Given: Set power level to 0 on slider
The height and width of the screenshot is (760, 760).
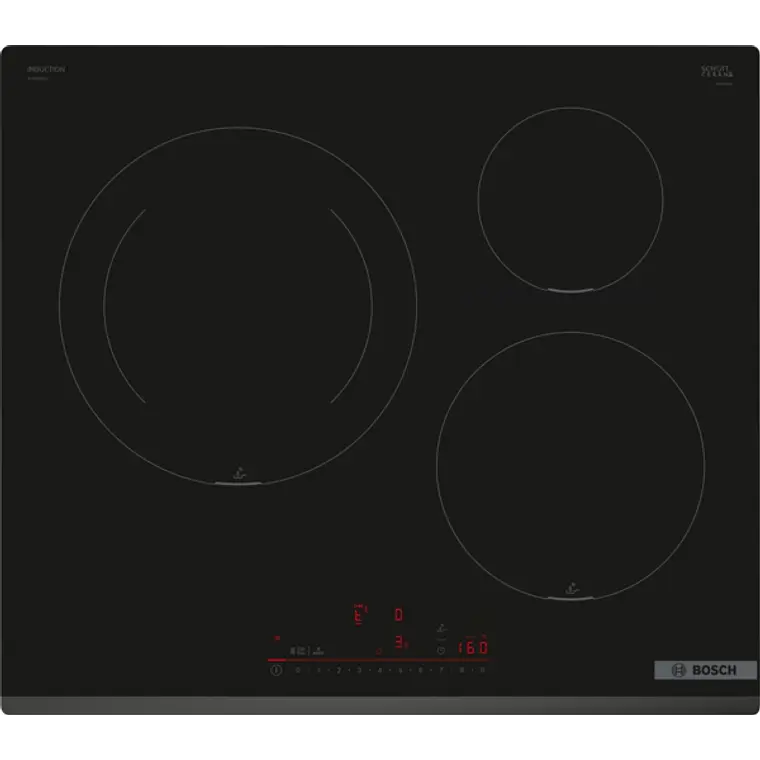Looking at the screenshot, I should point(297,670).
